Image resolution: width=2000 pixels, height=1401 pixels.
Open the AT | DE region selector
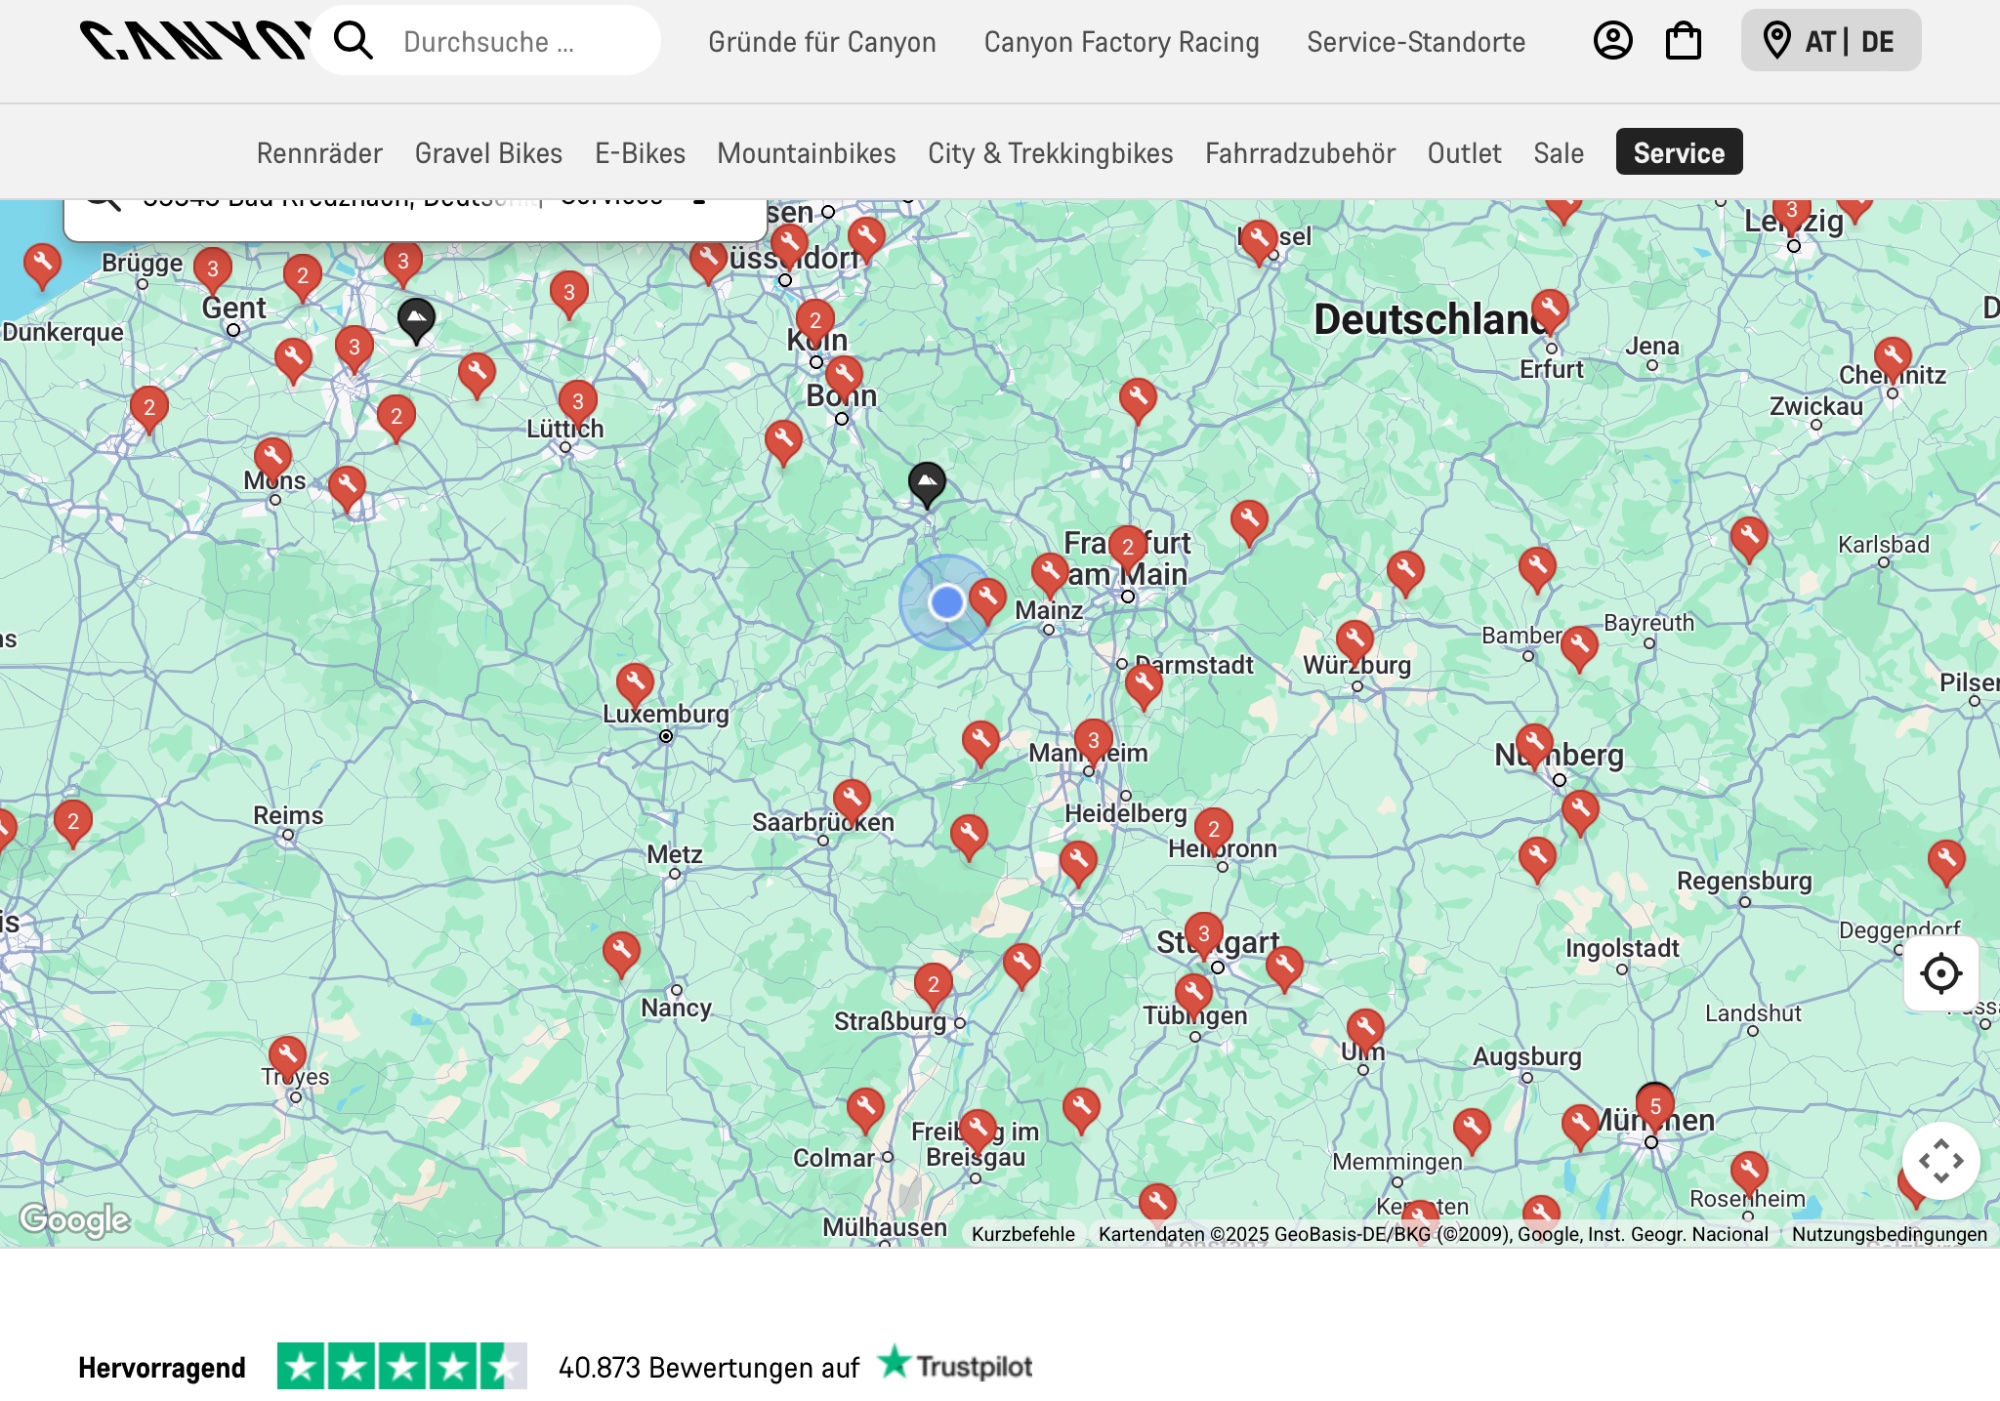tap(1830, 41)
